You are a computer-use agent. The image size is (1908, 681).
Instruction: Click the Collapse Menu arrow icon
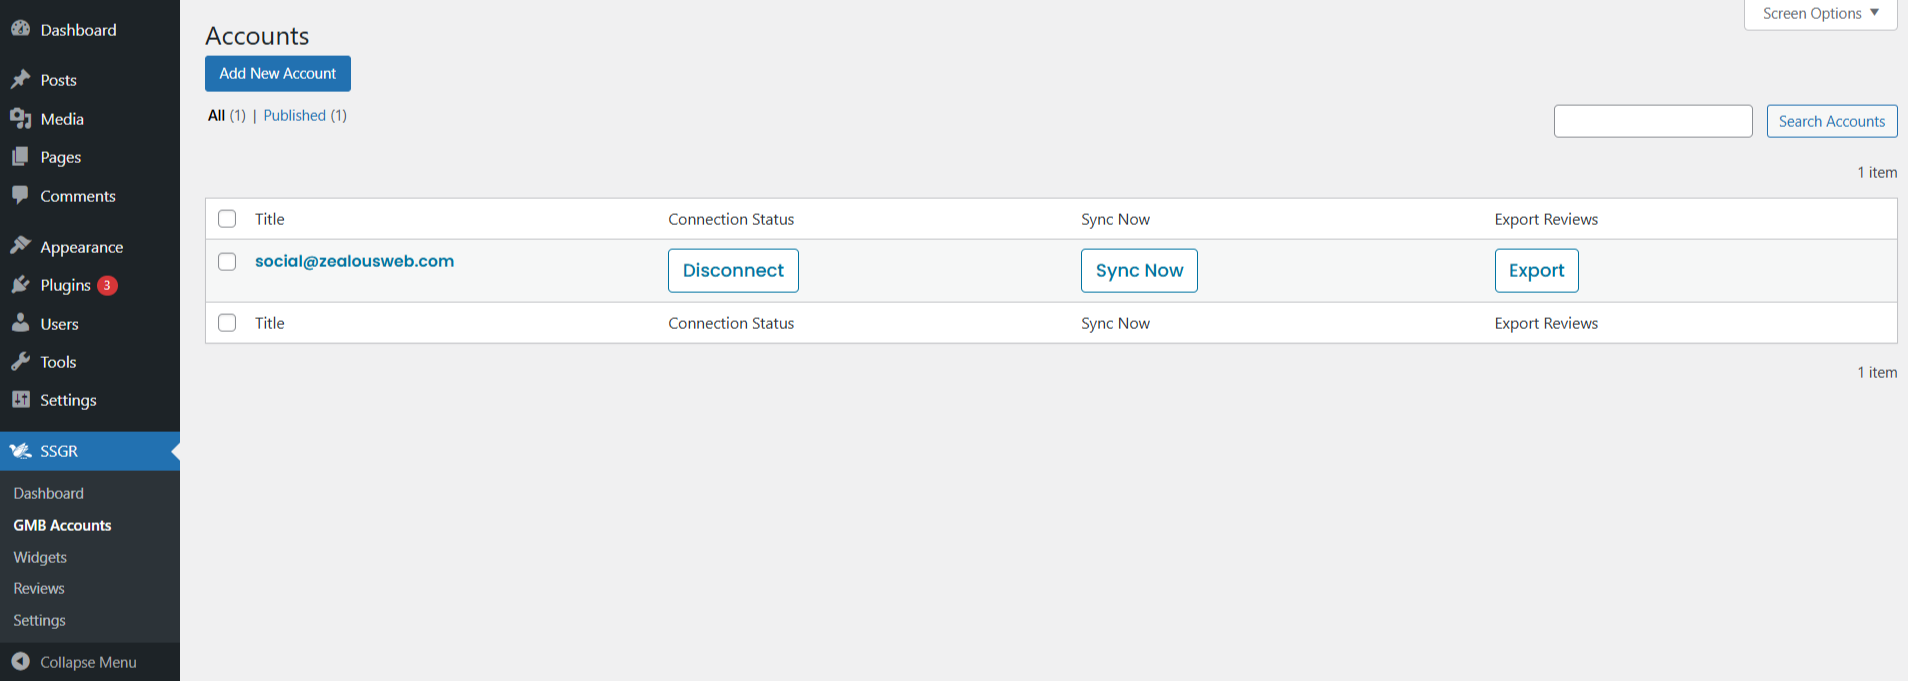20,661
